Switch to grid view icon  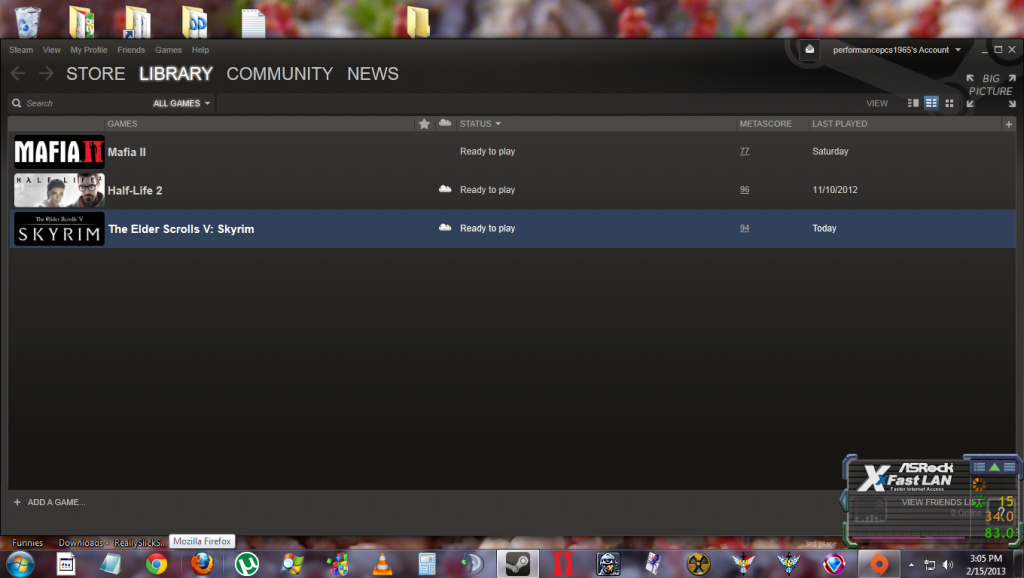pos(950,103)
